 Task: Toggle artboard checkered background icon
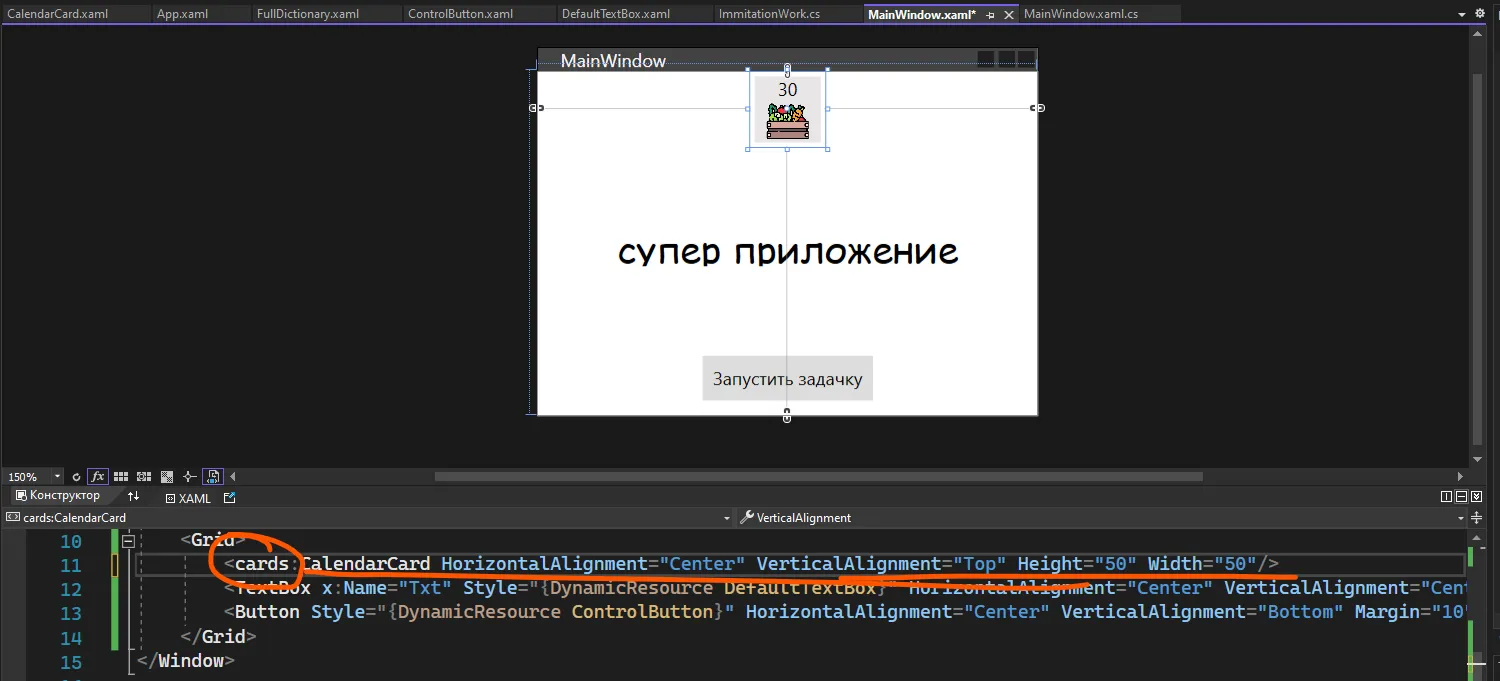point(166,477)
